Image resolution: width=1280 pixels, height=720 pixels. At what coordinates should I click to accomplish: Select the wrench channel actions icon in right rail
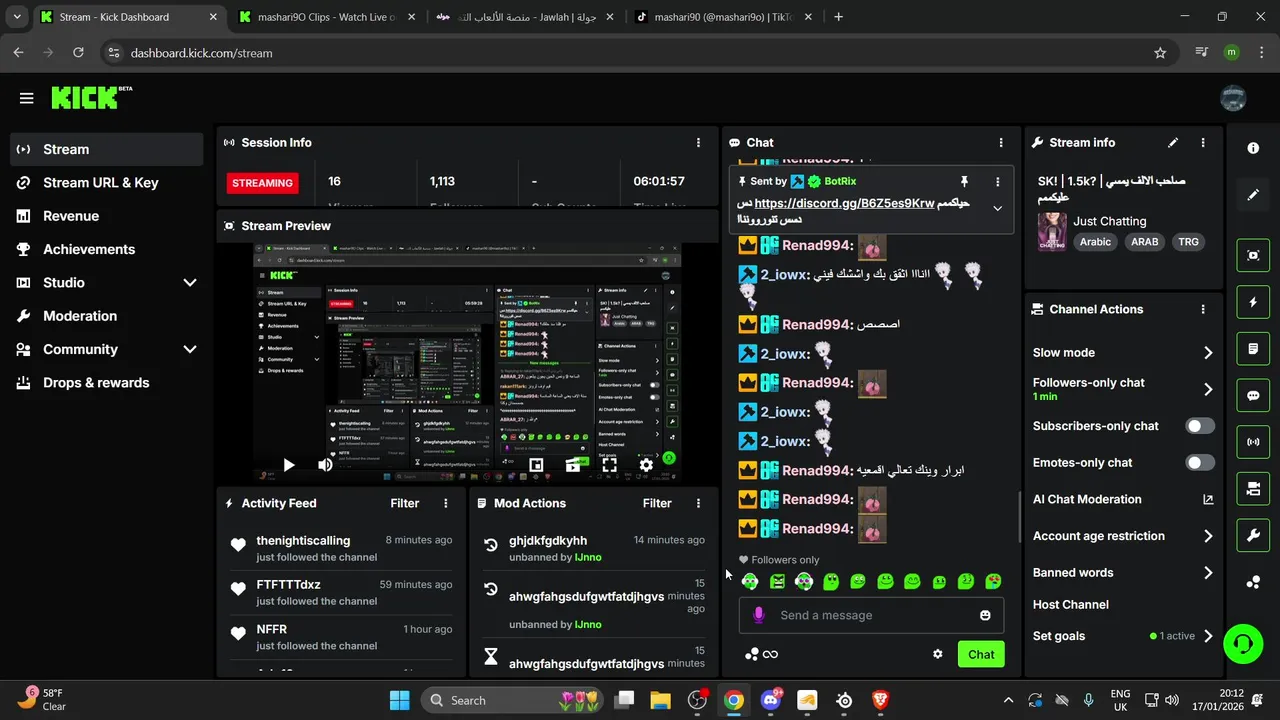1253,535
